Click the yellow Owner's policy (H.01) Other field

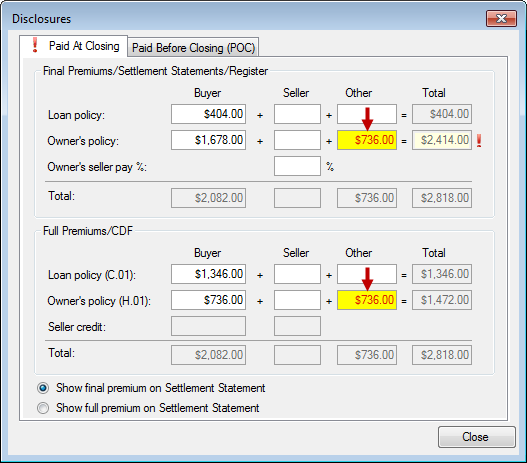(x=367, y=300)
